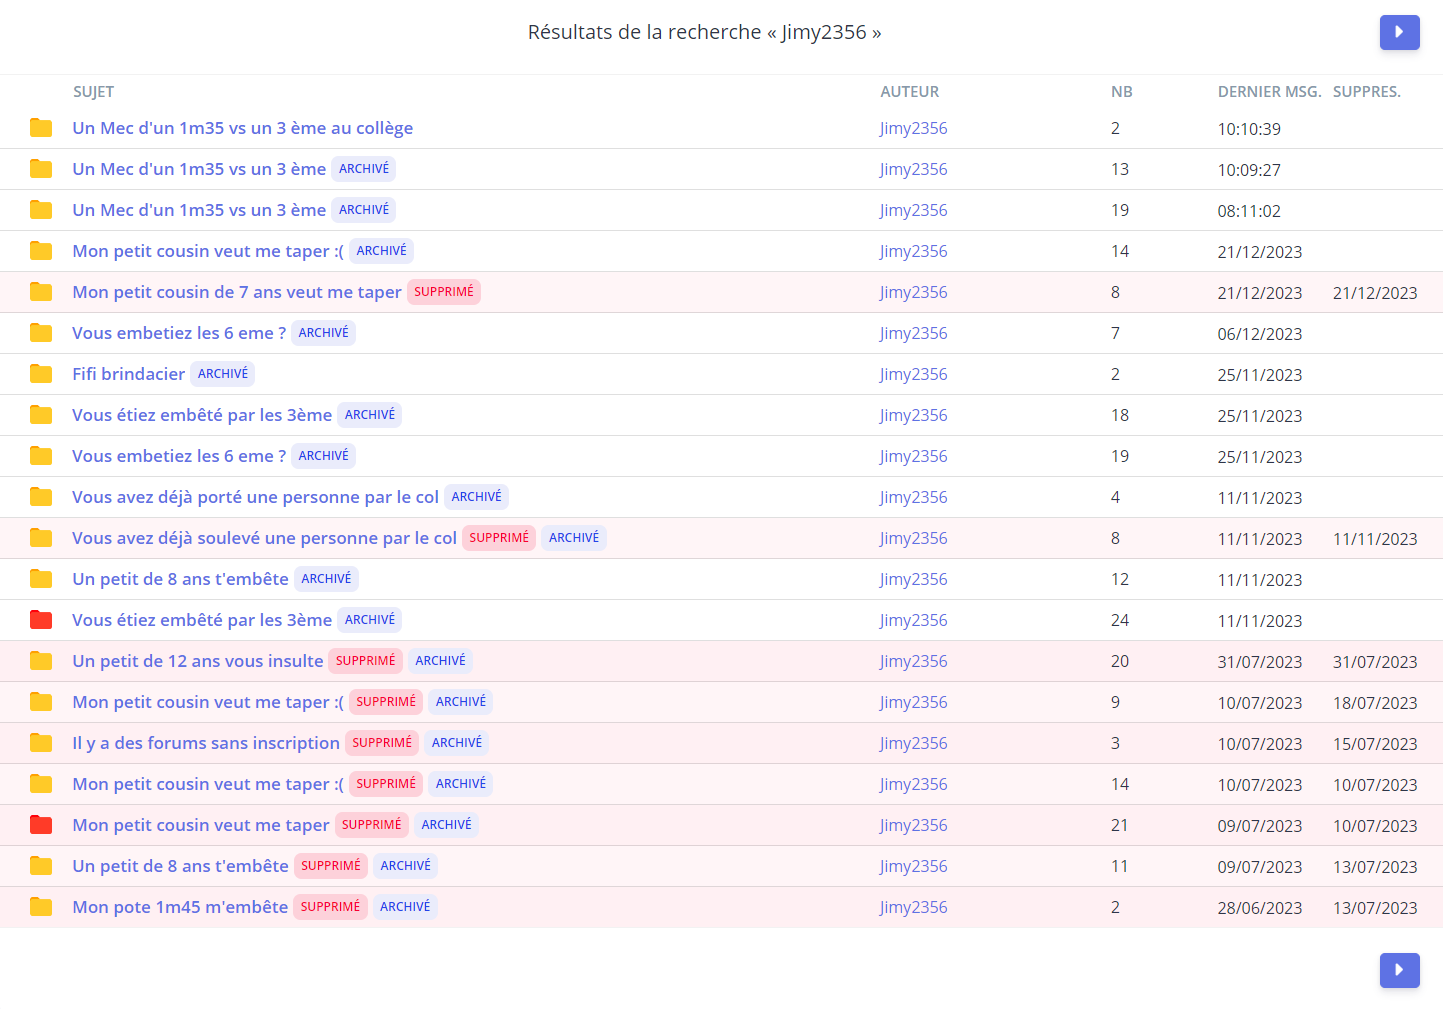Click the ARCHIVÉ badge next to 'Fifi brindacier'
Image resolution: width=1443 pixels, height=1009 pixels.
pos(223,374)
